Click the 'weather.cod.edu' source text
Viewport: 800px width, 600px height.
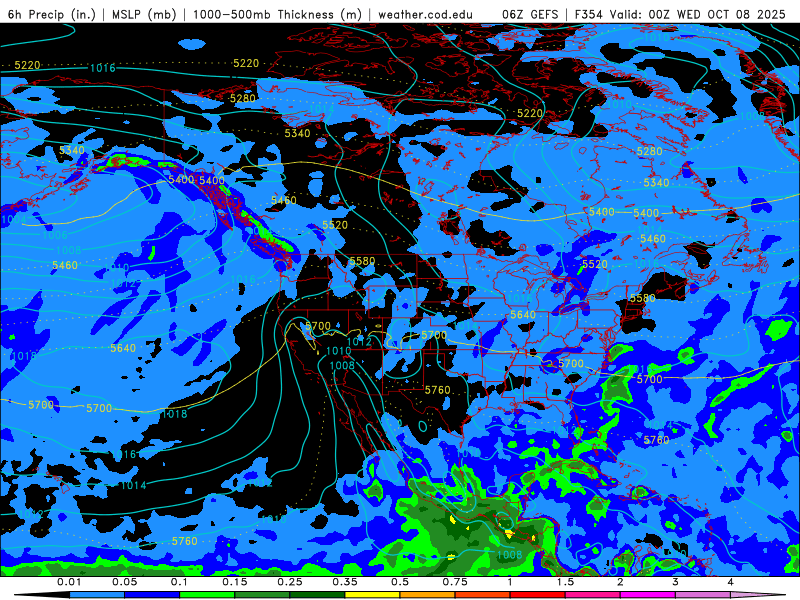point(426,14)
